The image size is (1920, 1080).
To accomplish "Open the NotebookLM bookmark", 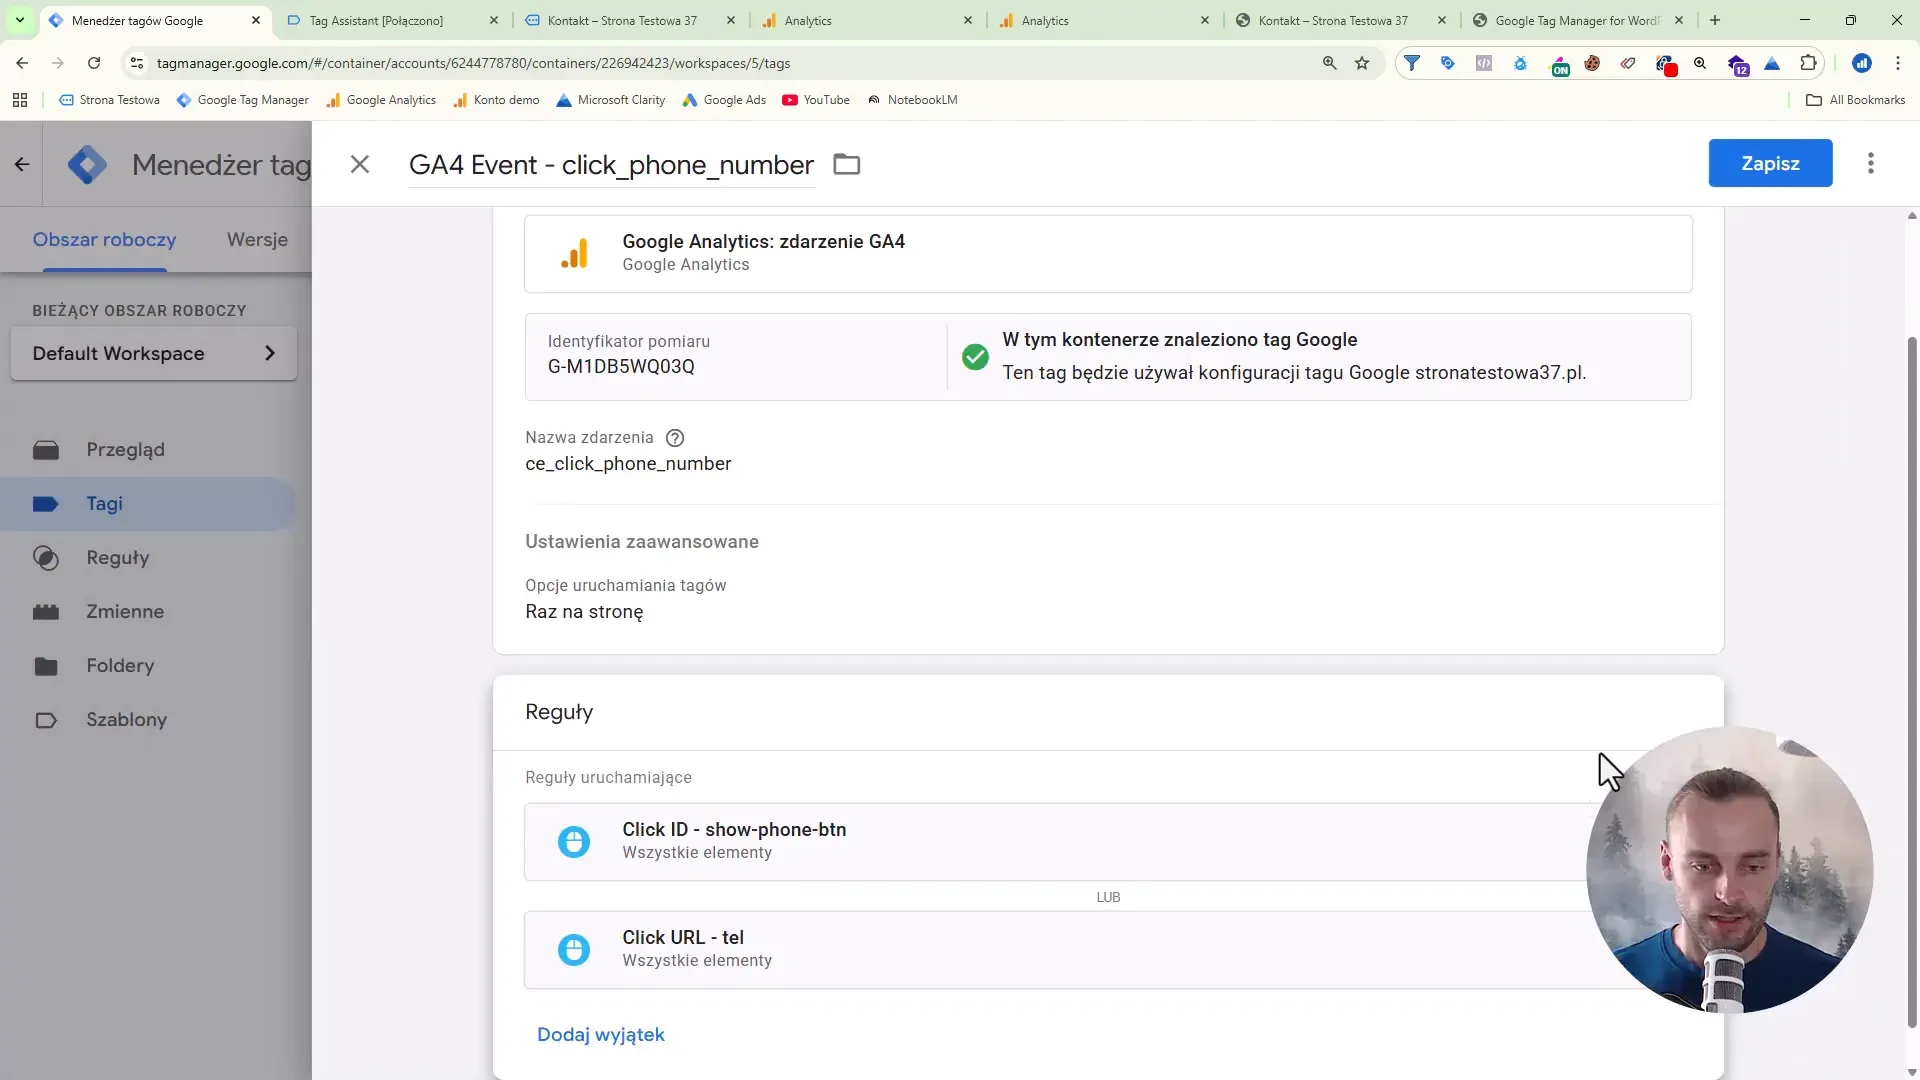I will [912, 100].
